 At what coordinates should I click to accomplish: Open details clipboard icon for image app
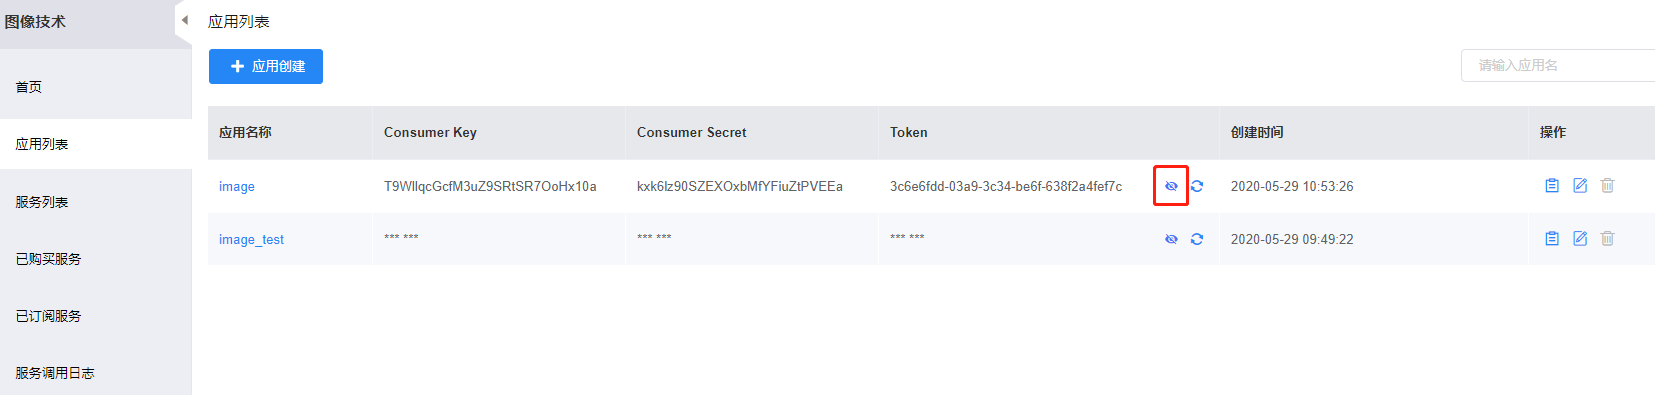pos(1552,185)
